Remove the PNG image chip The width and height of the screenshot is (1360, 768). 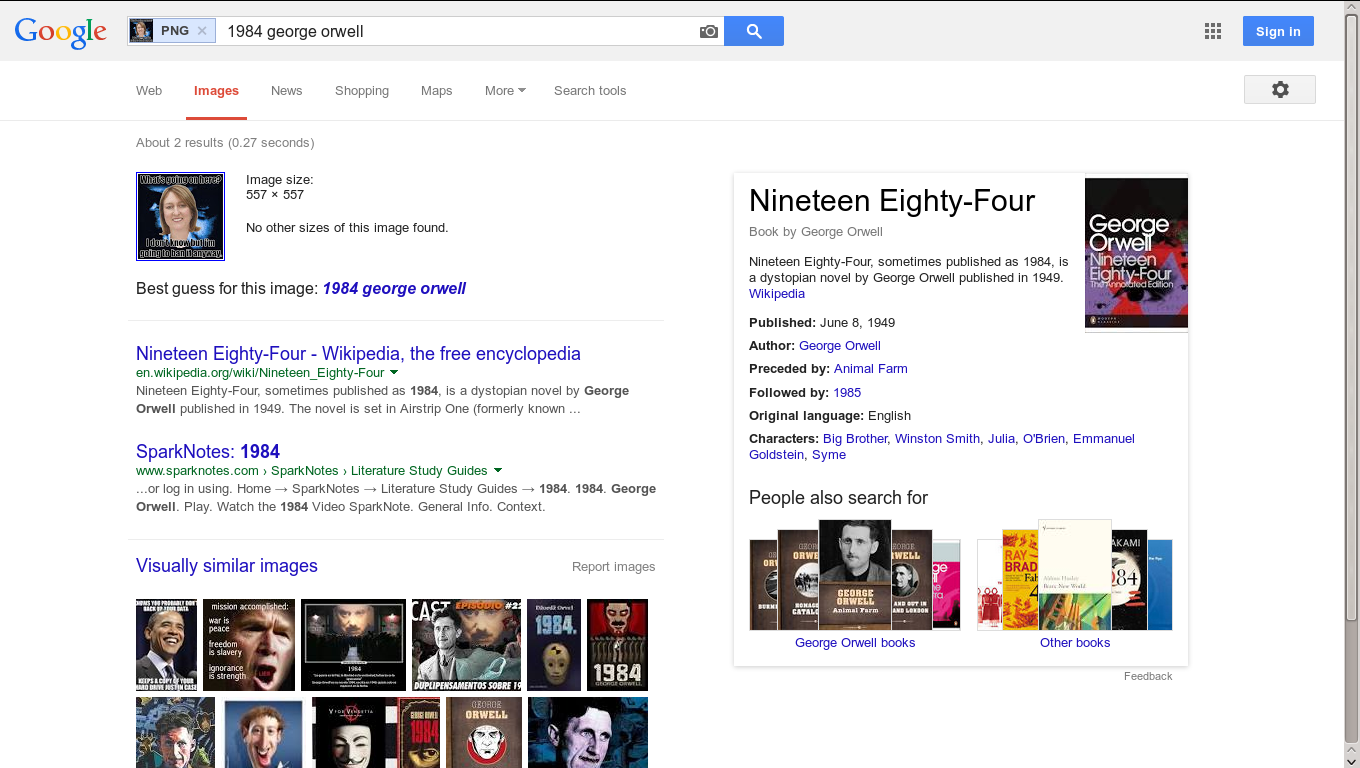[x=202, y=31]
